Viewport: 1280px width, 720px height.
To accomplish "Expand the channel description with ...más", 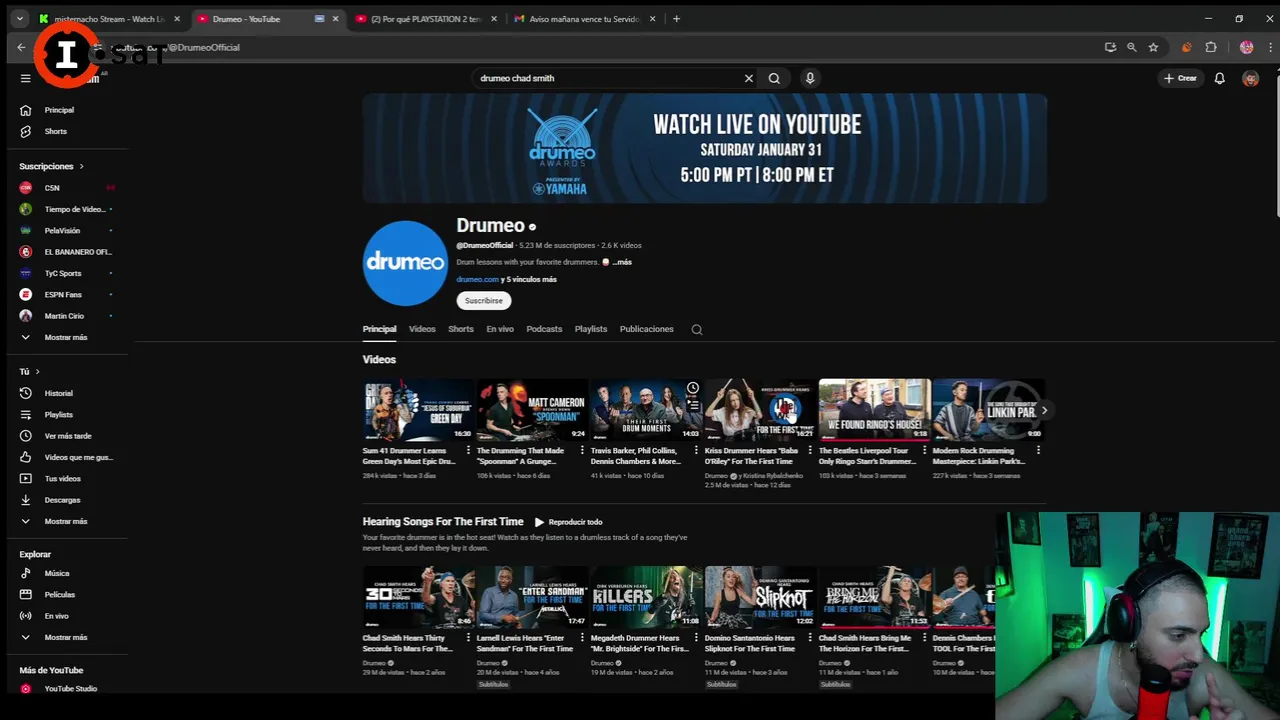I will tap(621, 262).
